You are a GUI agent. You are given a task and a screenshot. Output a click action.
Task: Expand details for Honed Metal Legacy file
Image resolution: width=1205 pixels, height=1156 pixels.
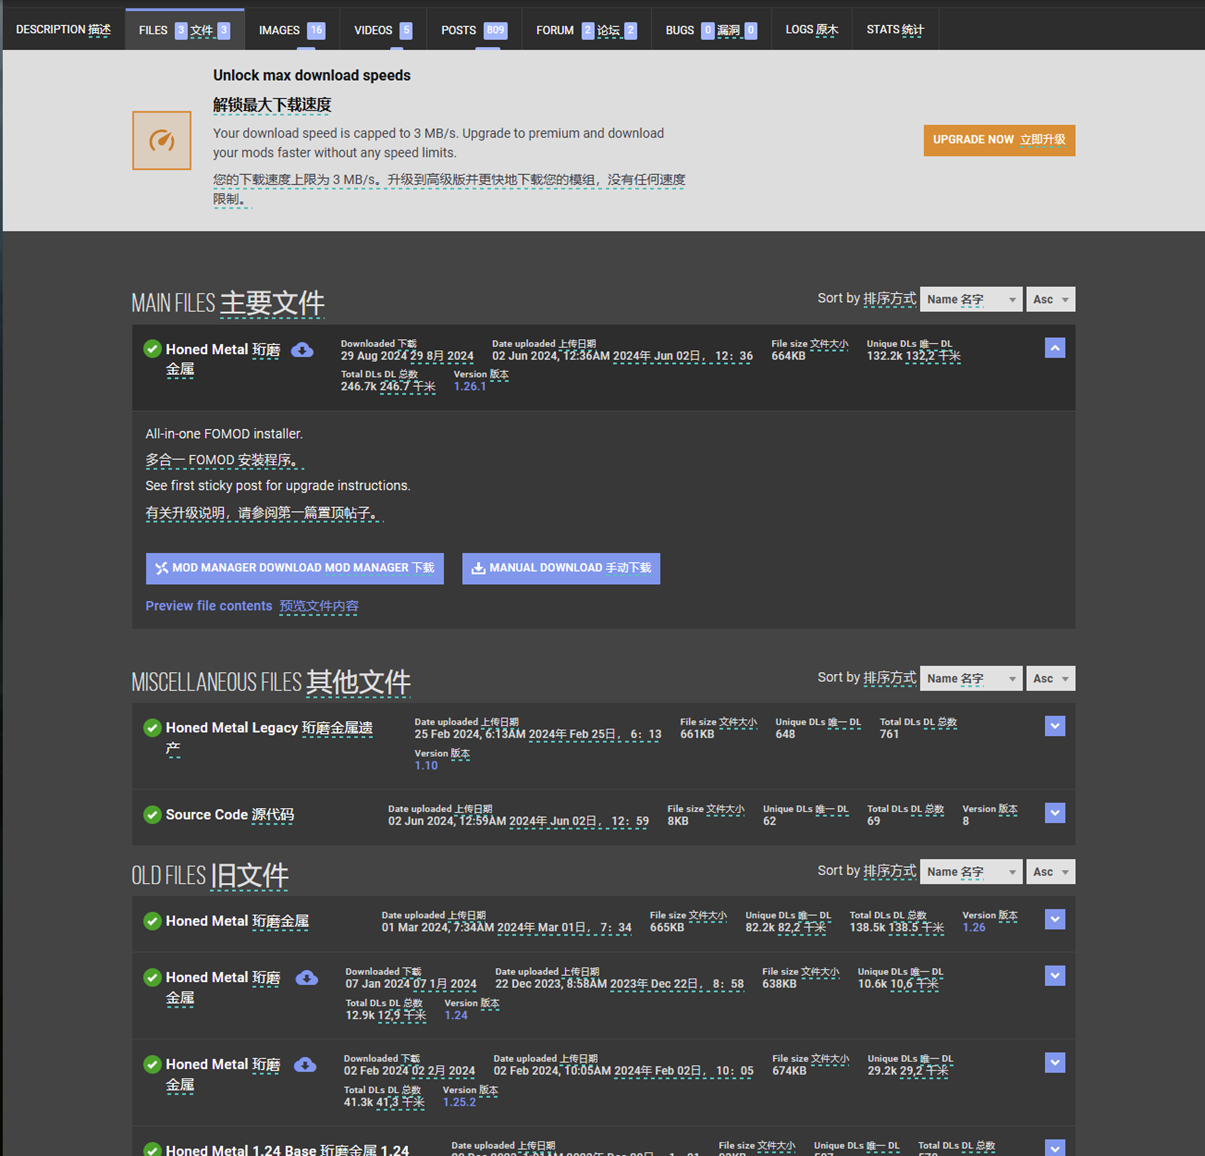click(1054, 725)
